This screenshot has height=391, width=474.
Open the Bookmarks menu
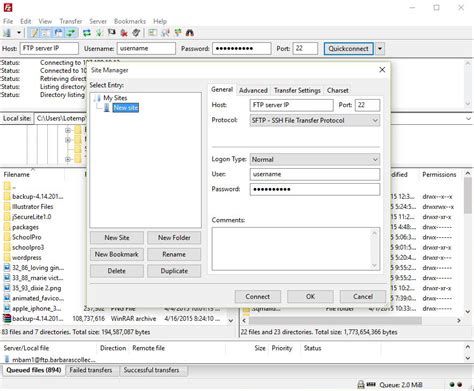tap(130, 21)
